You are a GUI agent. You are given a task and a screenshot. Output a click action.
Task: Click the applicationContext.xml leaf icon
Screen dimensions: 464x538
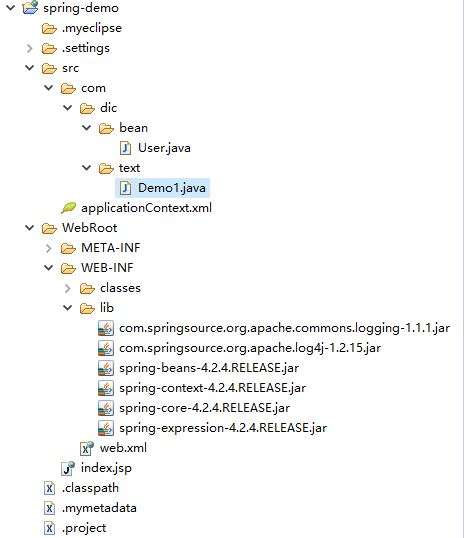68,208
